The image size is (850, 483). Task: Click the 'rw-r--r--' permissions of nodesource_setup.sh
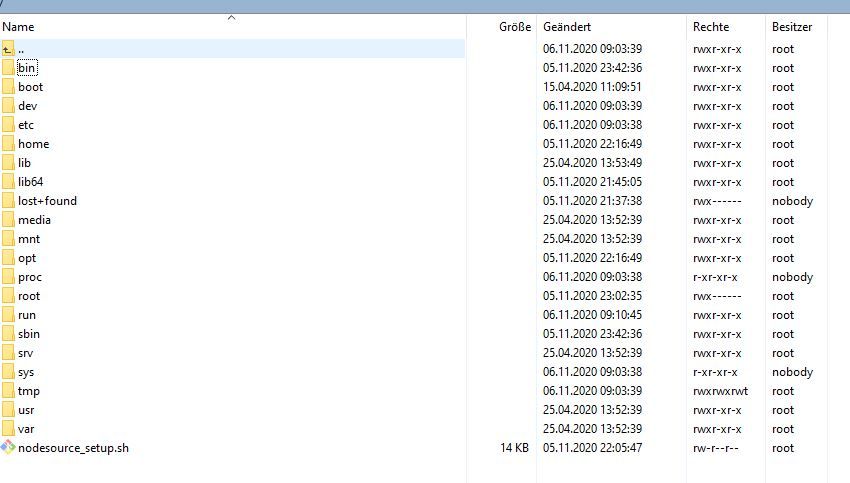click(x=716, y=448)
